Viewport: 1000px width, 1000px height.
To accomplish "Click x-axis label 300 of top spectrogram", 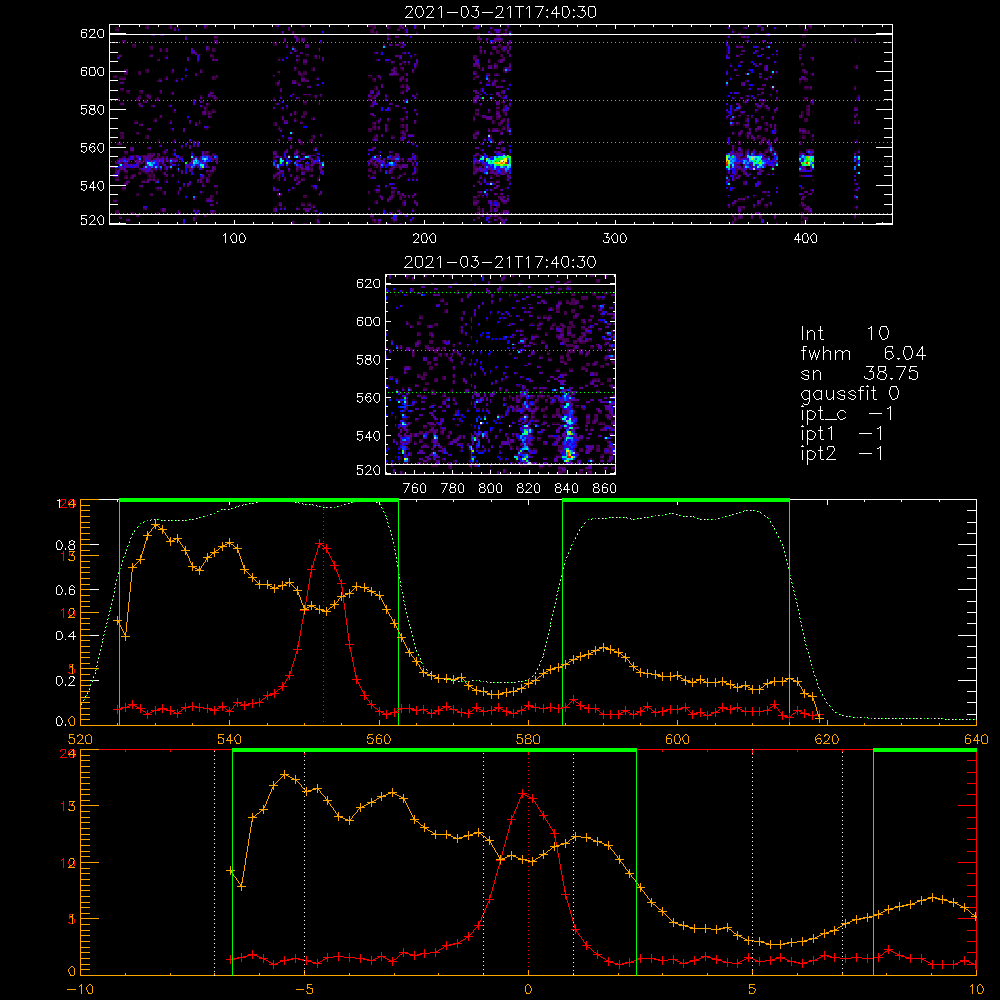I will pos(615,239).
